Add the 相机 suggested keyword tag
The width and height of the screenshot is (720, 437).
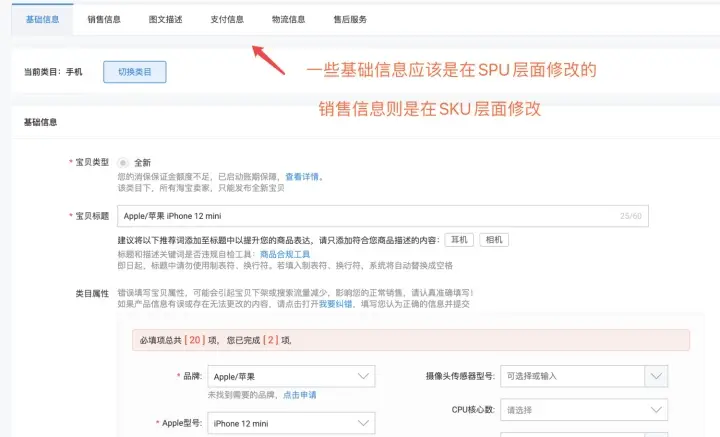494,239
